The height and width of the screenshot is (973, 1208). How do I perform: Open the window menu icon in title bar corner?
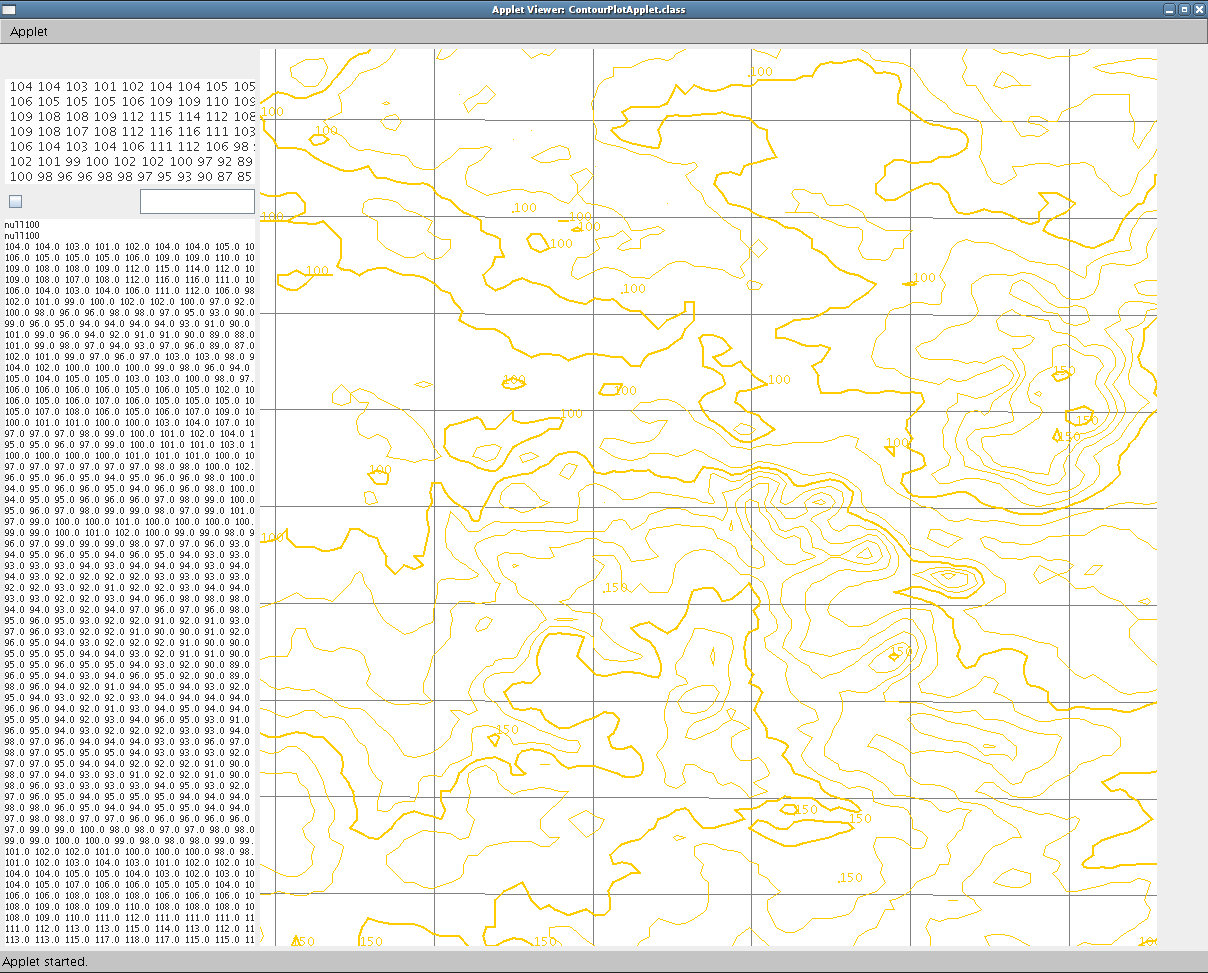pos(8,9)
